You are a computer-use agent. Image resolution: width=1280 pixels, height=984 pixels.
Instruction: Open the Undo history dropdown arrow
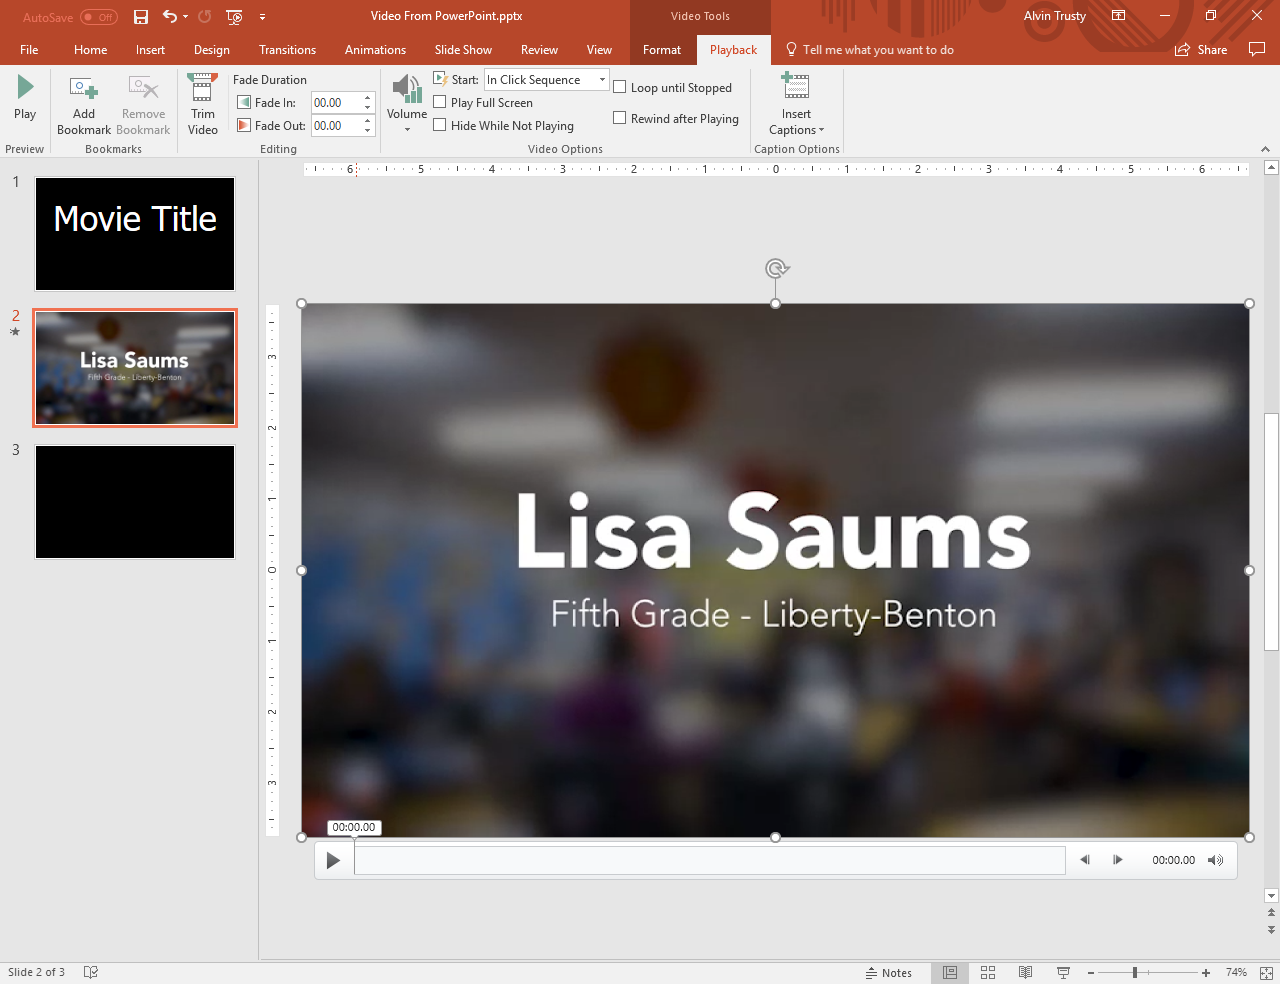click(186, 17)
